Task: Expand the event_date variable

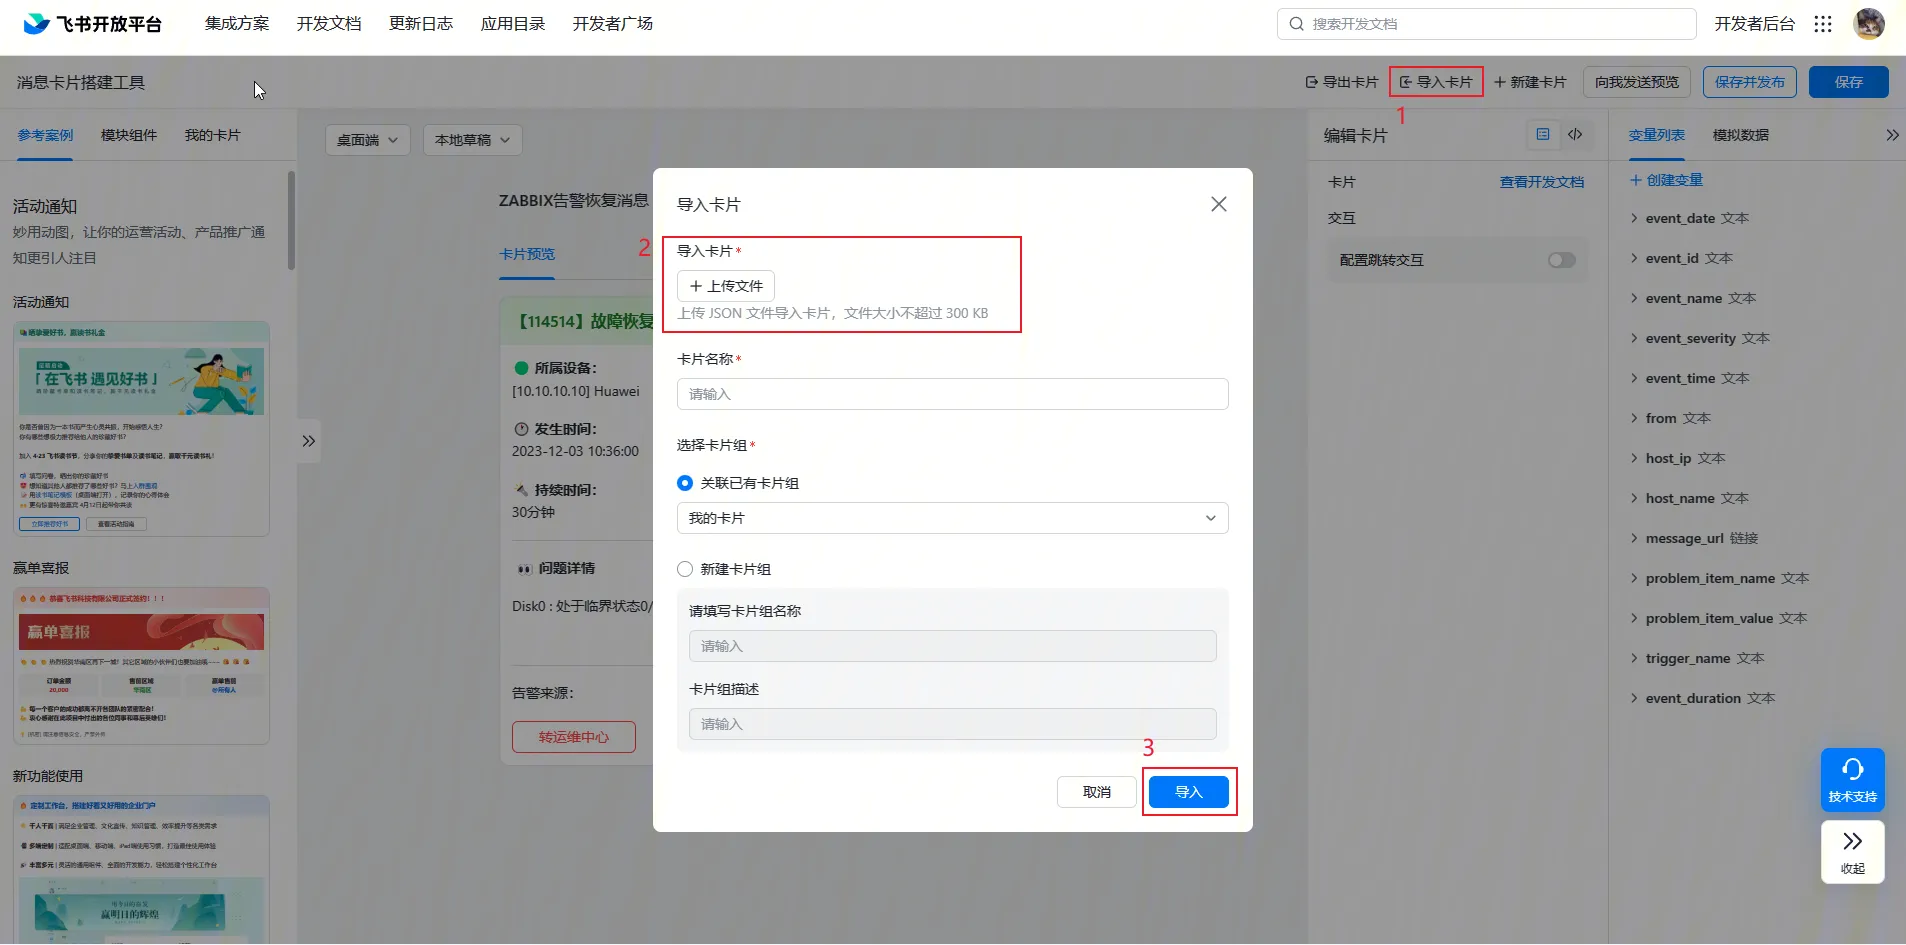Action: (x=1634, y=218)
